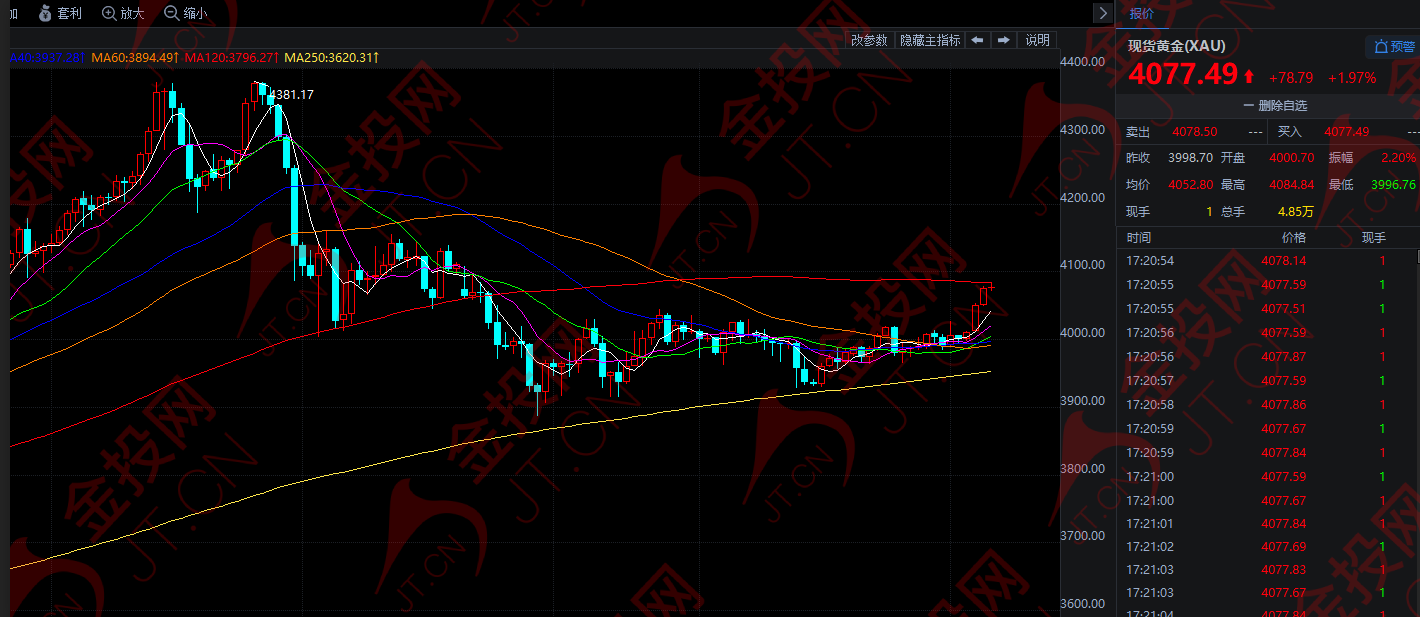This screenshot has width=1420, height=617.
Task: Zoom in the chart with 放大
Action: (123, 13)
